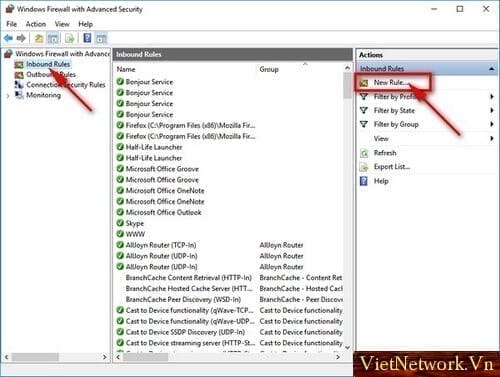Open the File menu
Screen dimensions: 500x377
click(x=12, y=24)
